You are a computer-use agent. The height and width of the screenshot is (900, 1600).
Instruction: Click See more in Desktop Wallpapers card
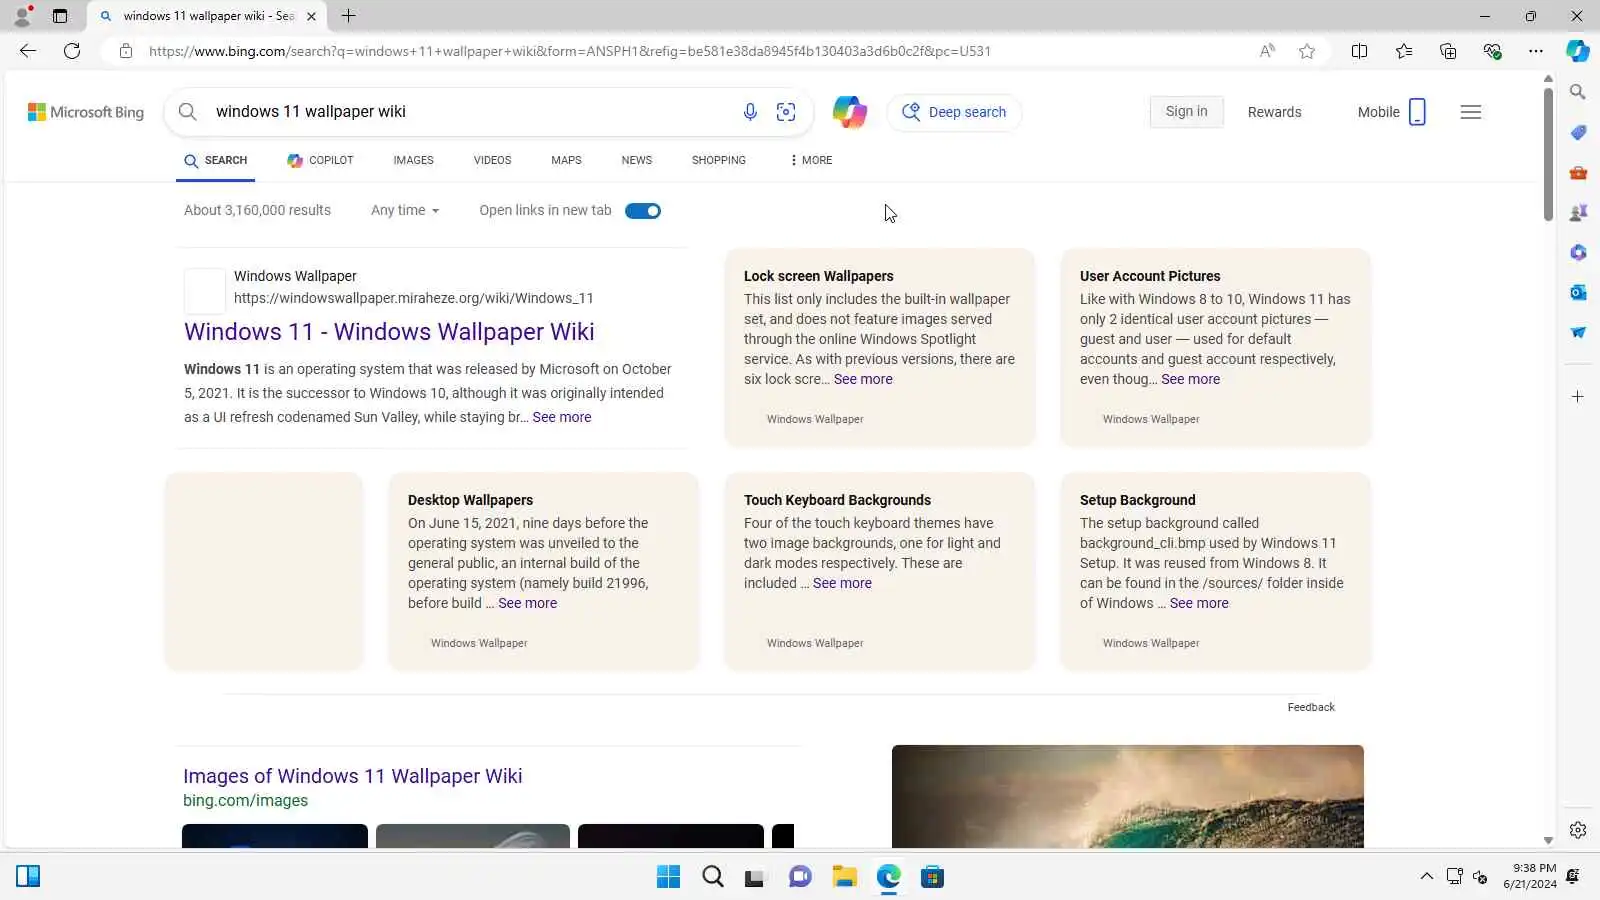coord(527,603)
